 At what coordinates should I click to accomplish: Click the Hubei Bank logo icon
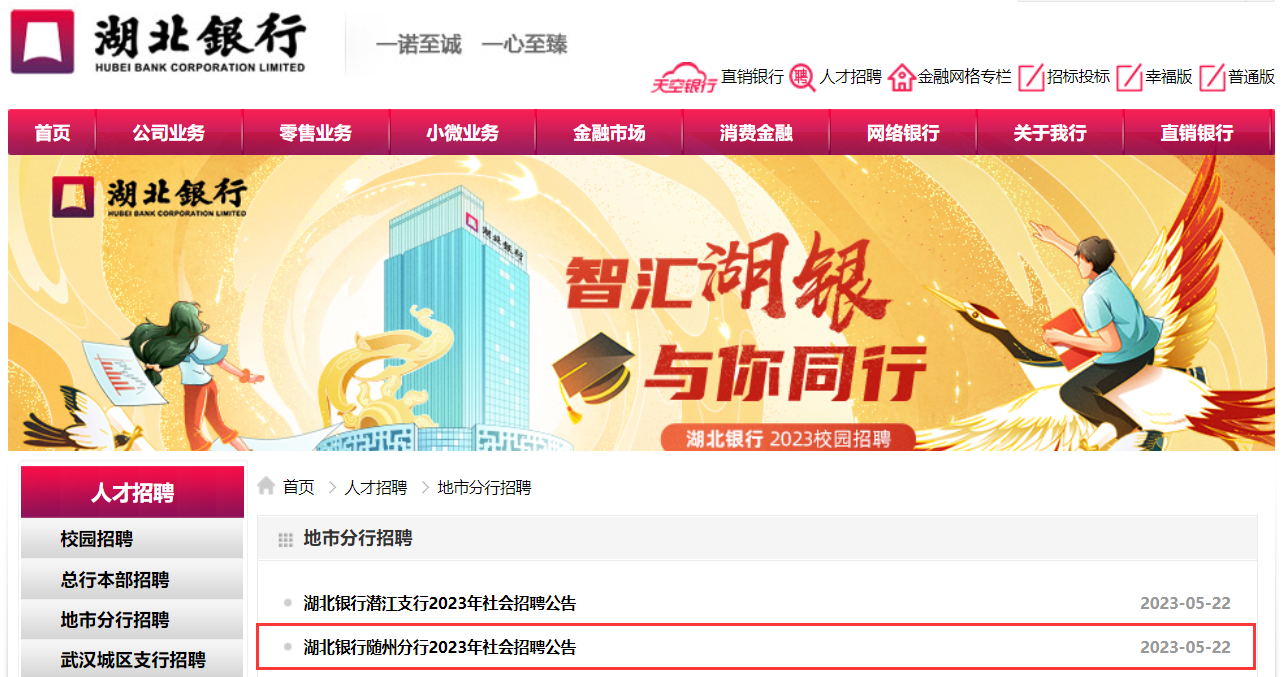pos(42,41)
